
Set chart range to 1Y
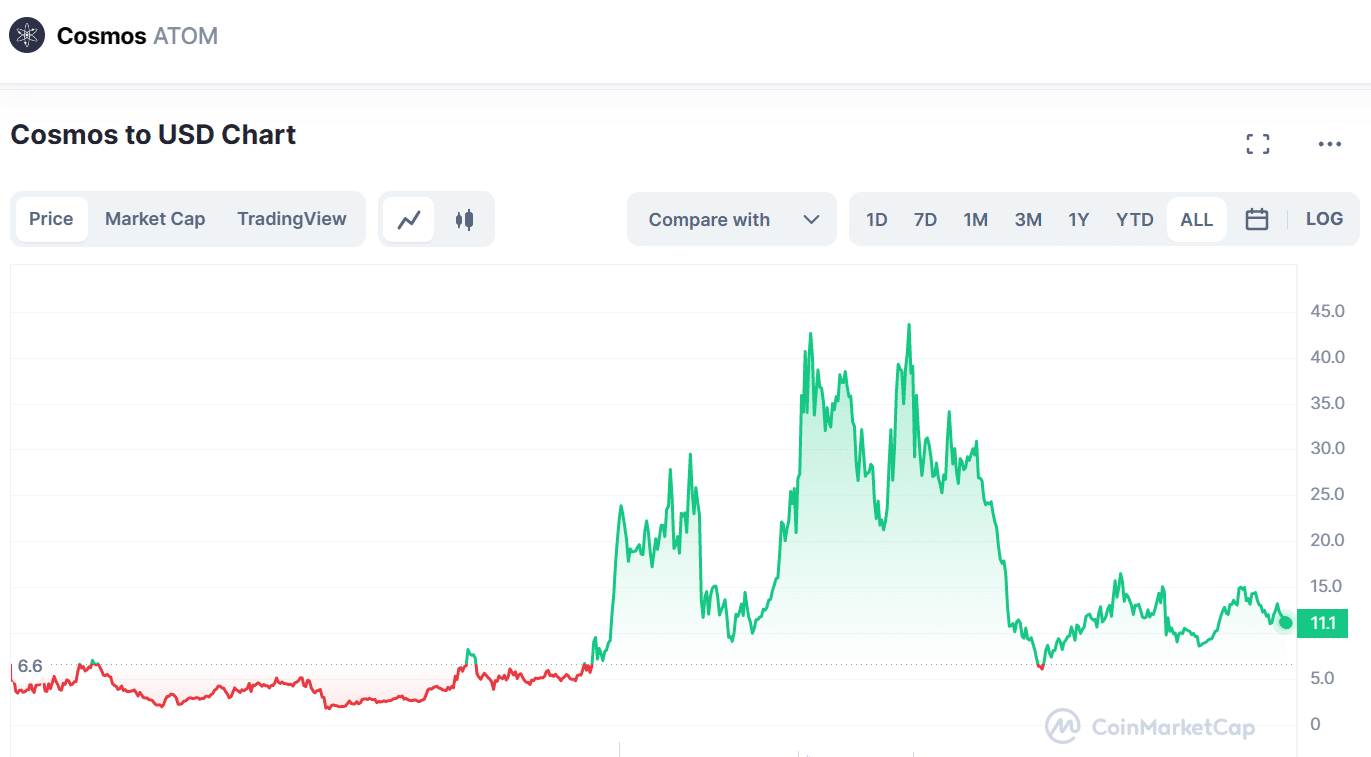click(1078, 220)
